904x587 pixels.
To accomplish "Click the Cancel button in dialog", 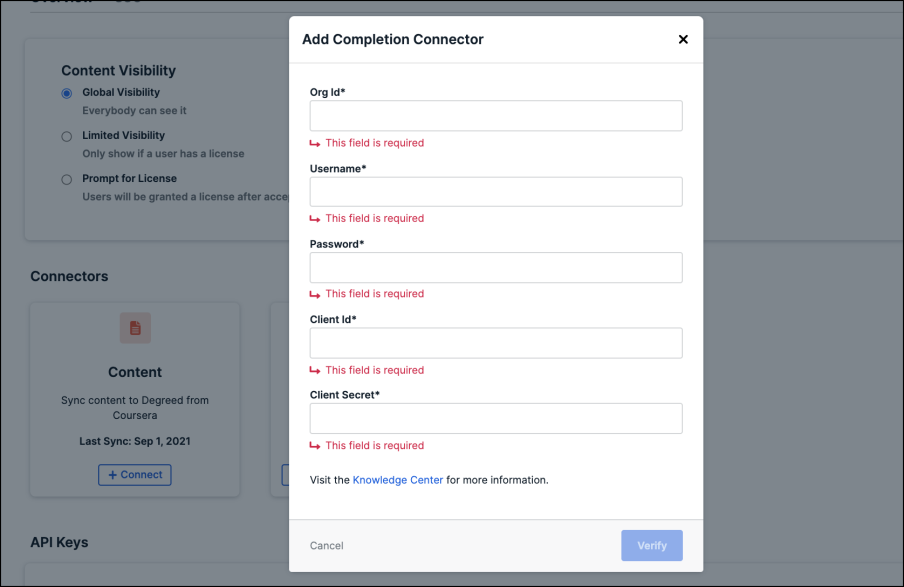I will (x=326, y=545).
